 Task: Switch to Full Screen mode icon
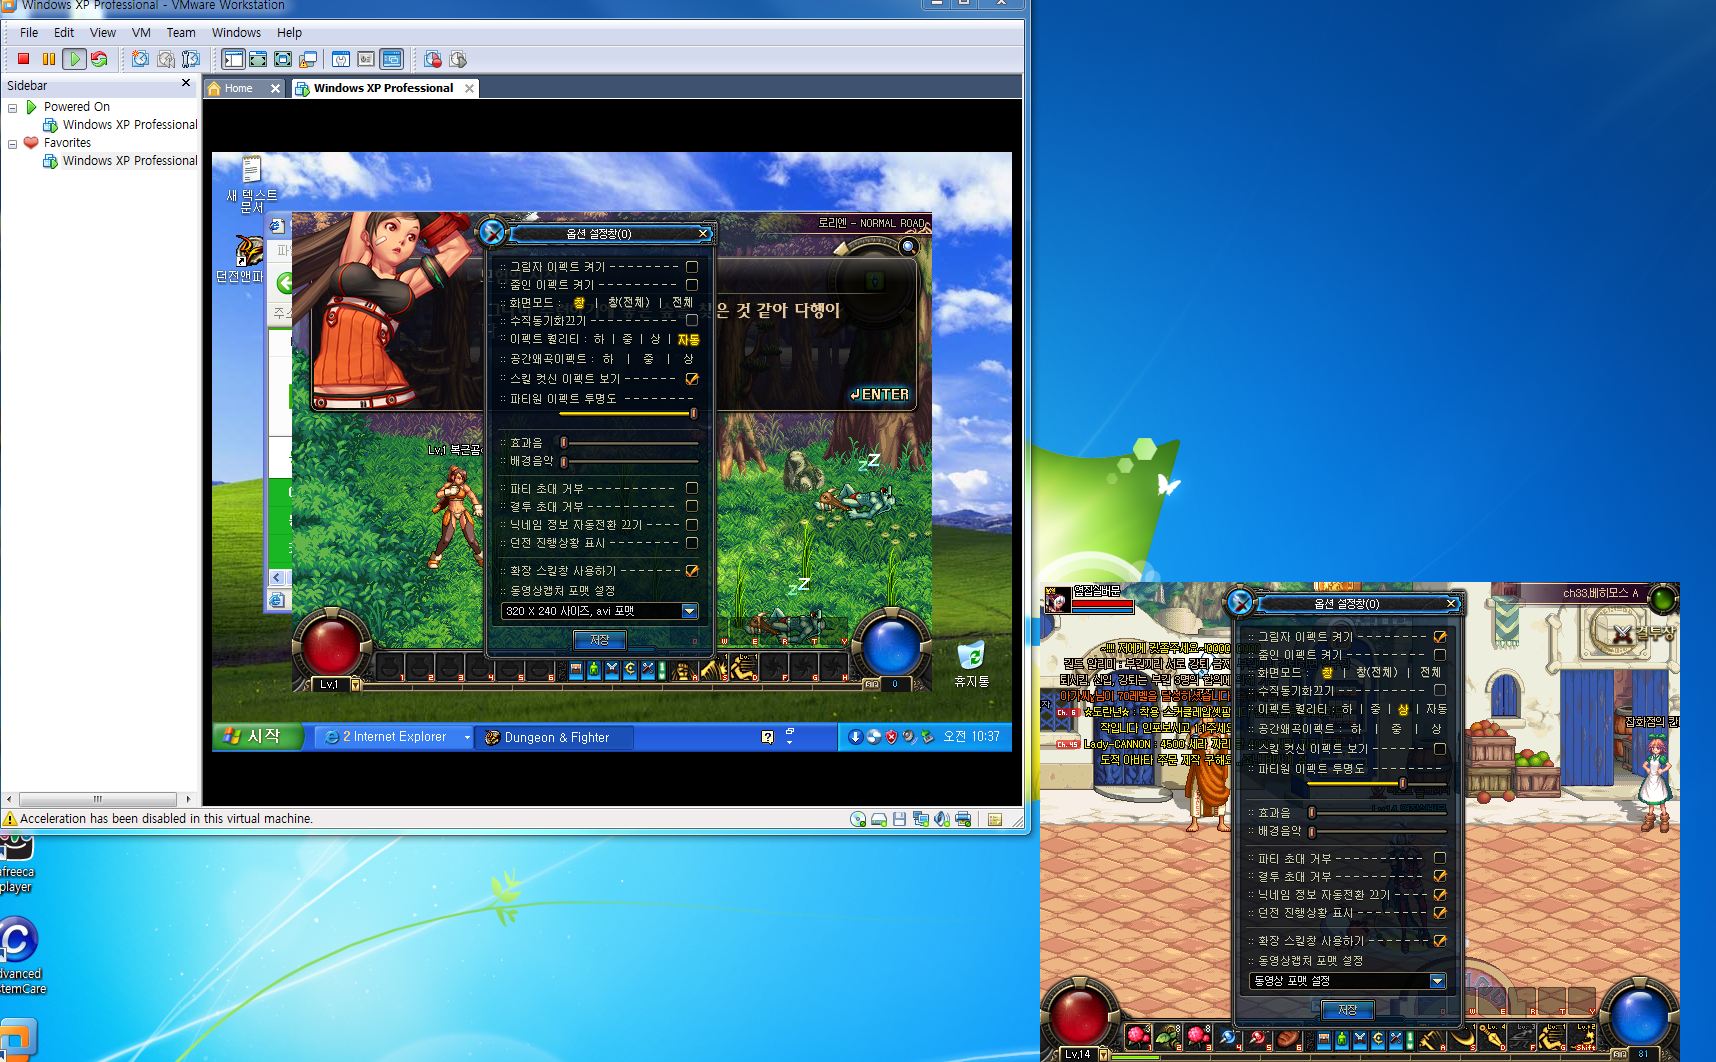click(283, 59)
